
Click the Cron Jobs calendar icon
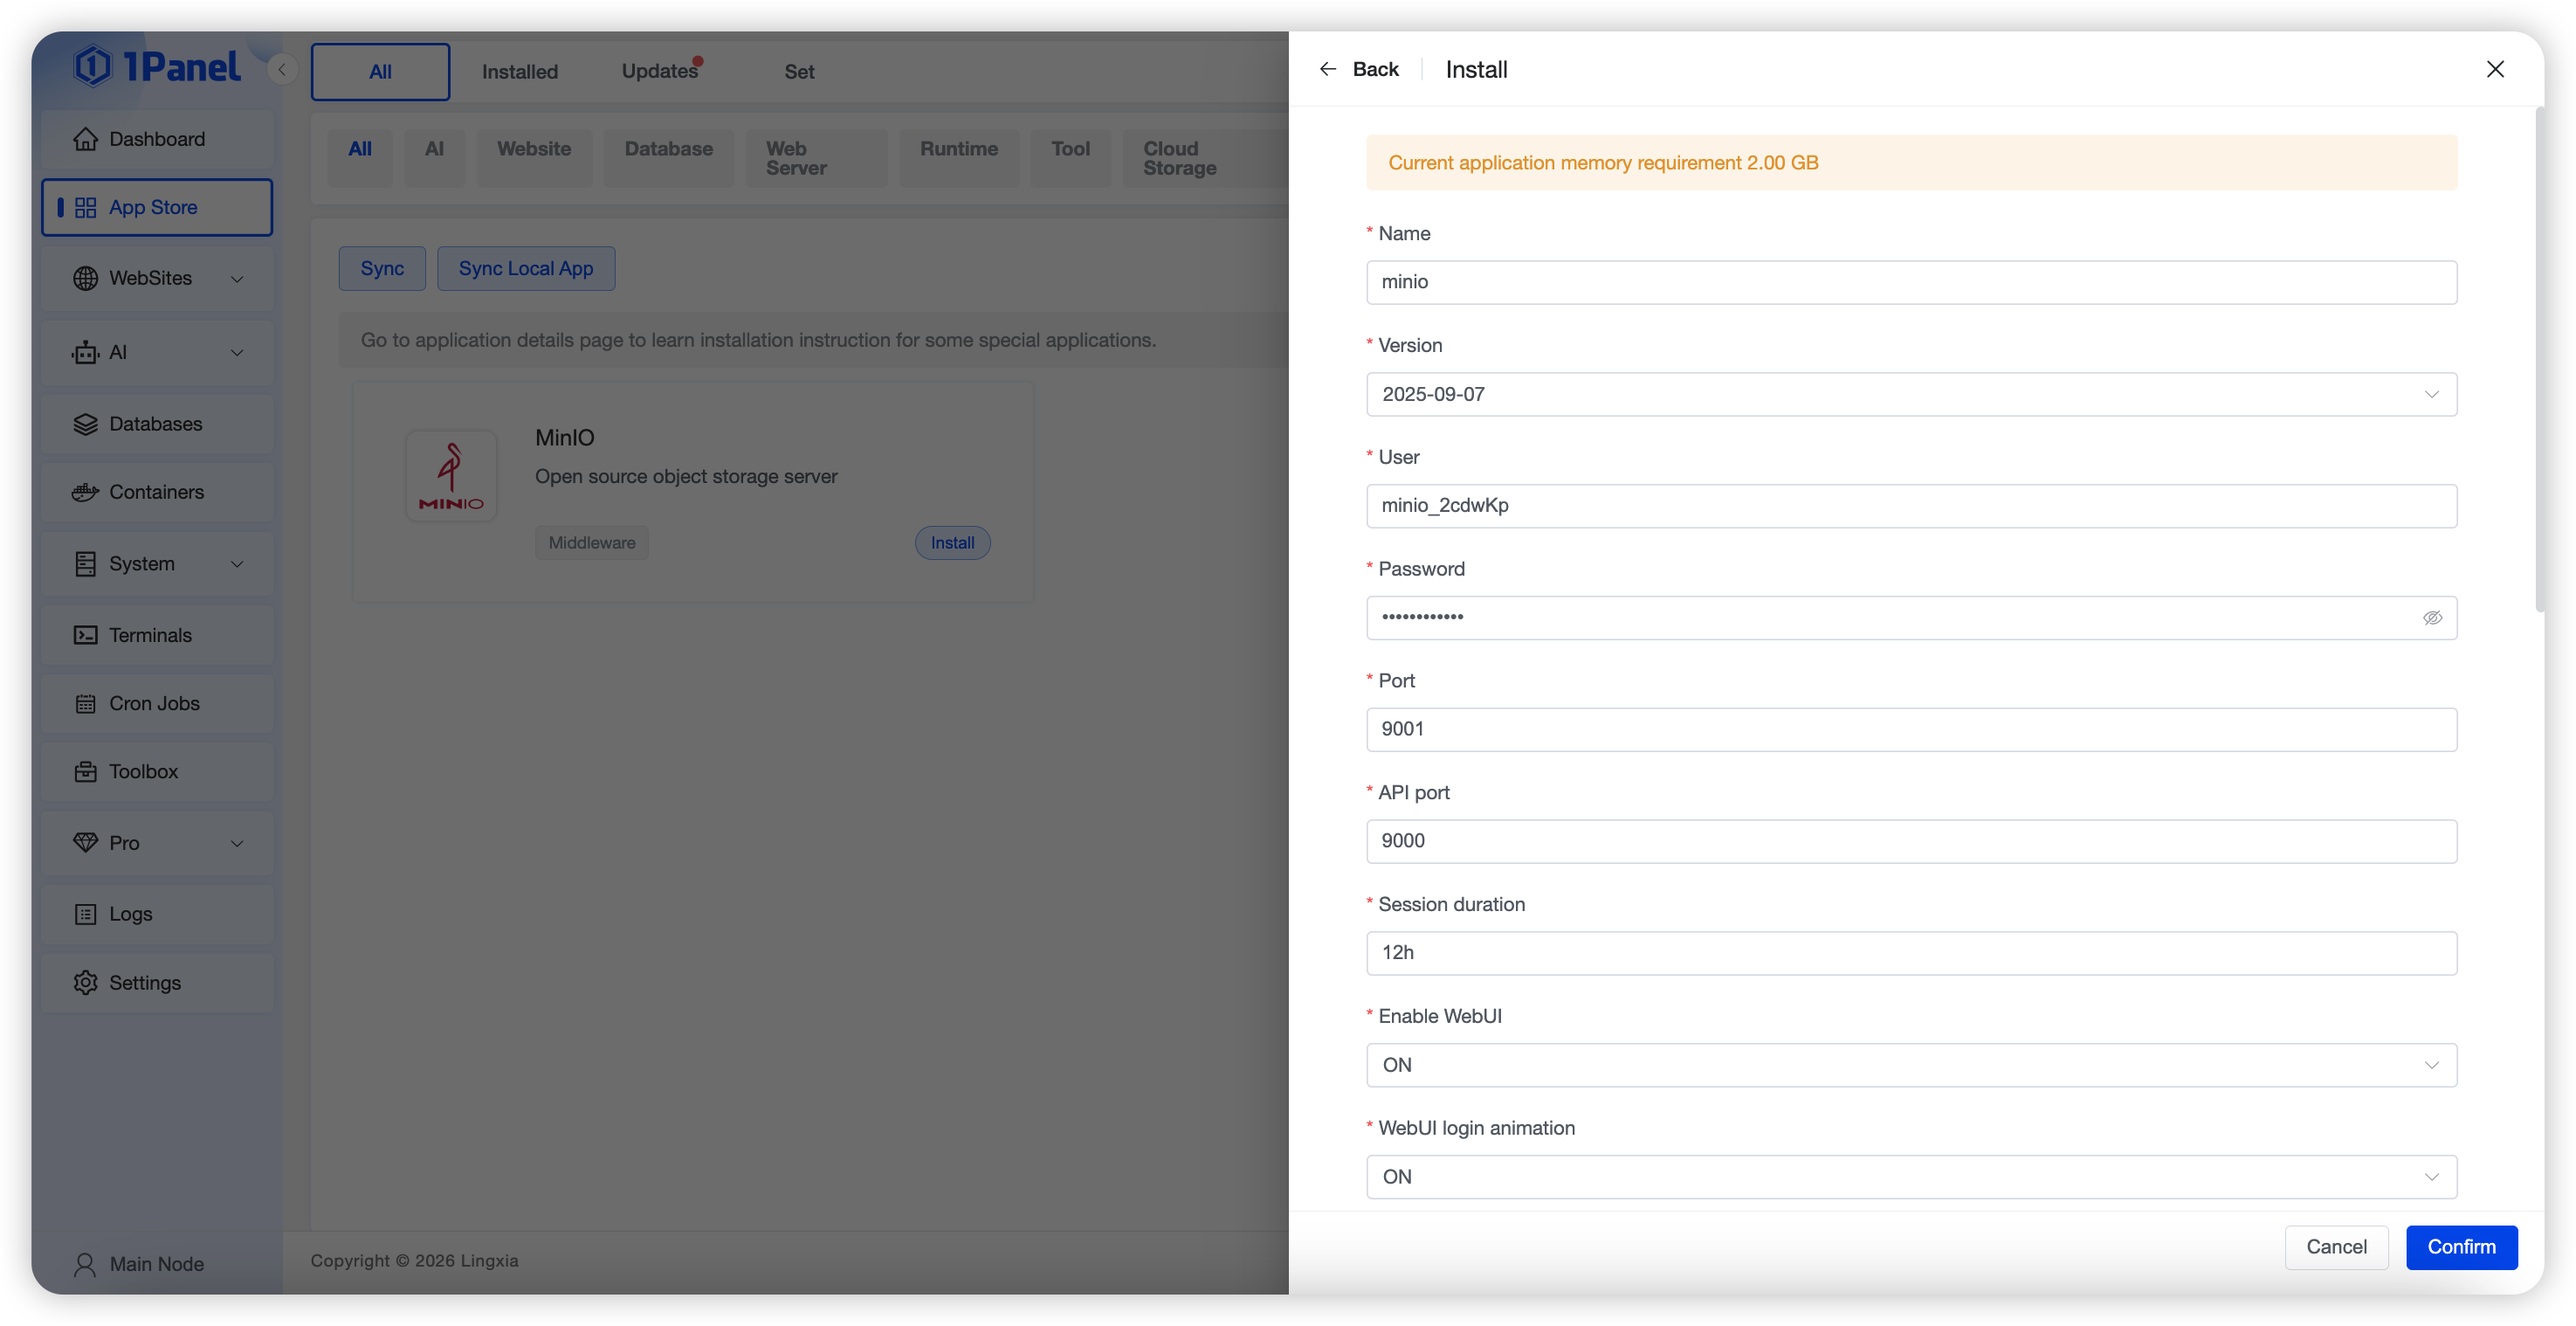85,704
